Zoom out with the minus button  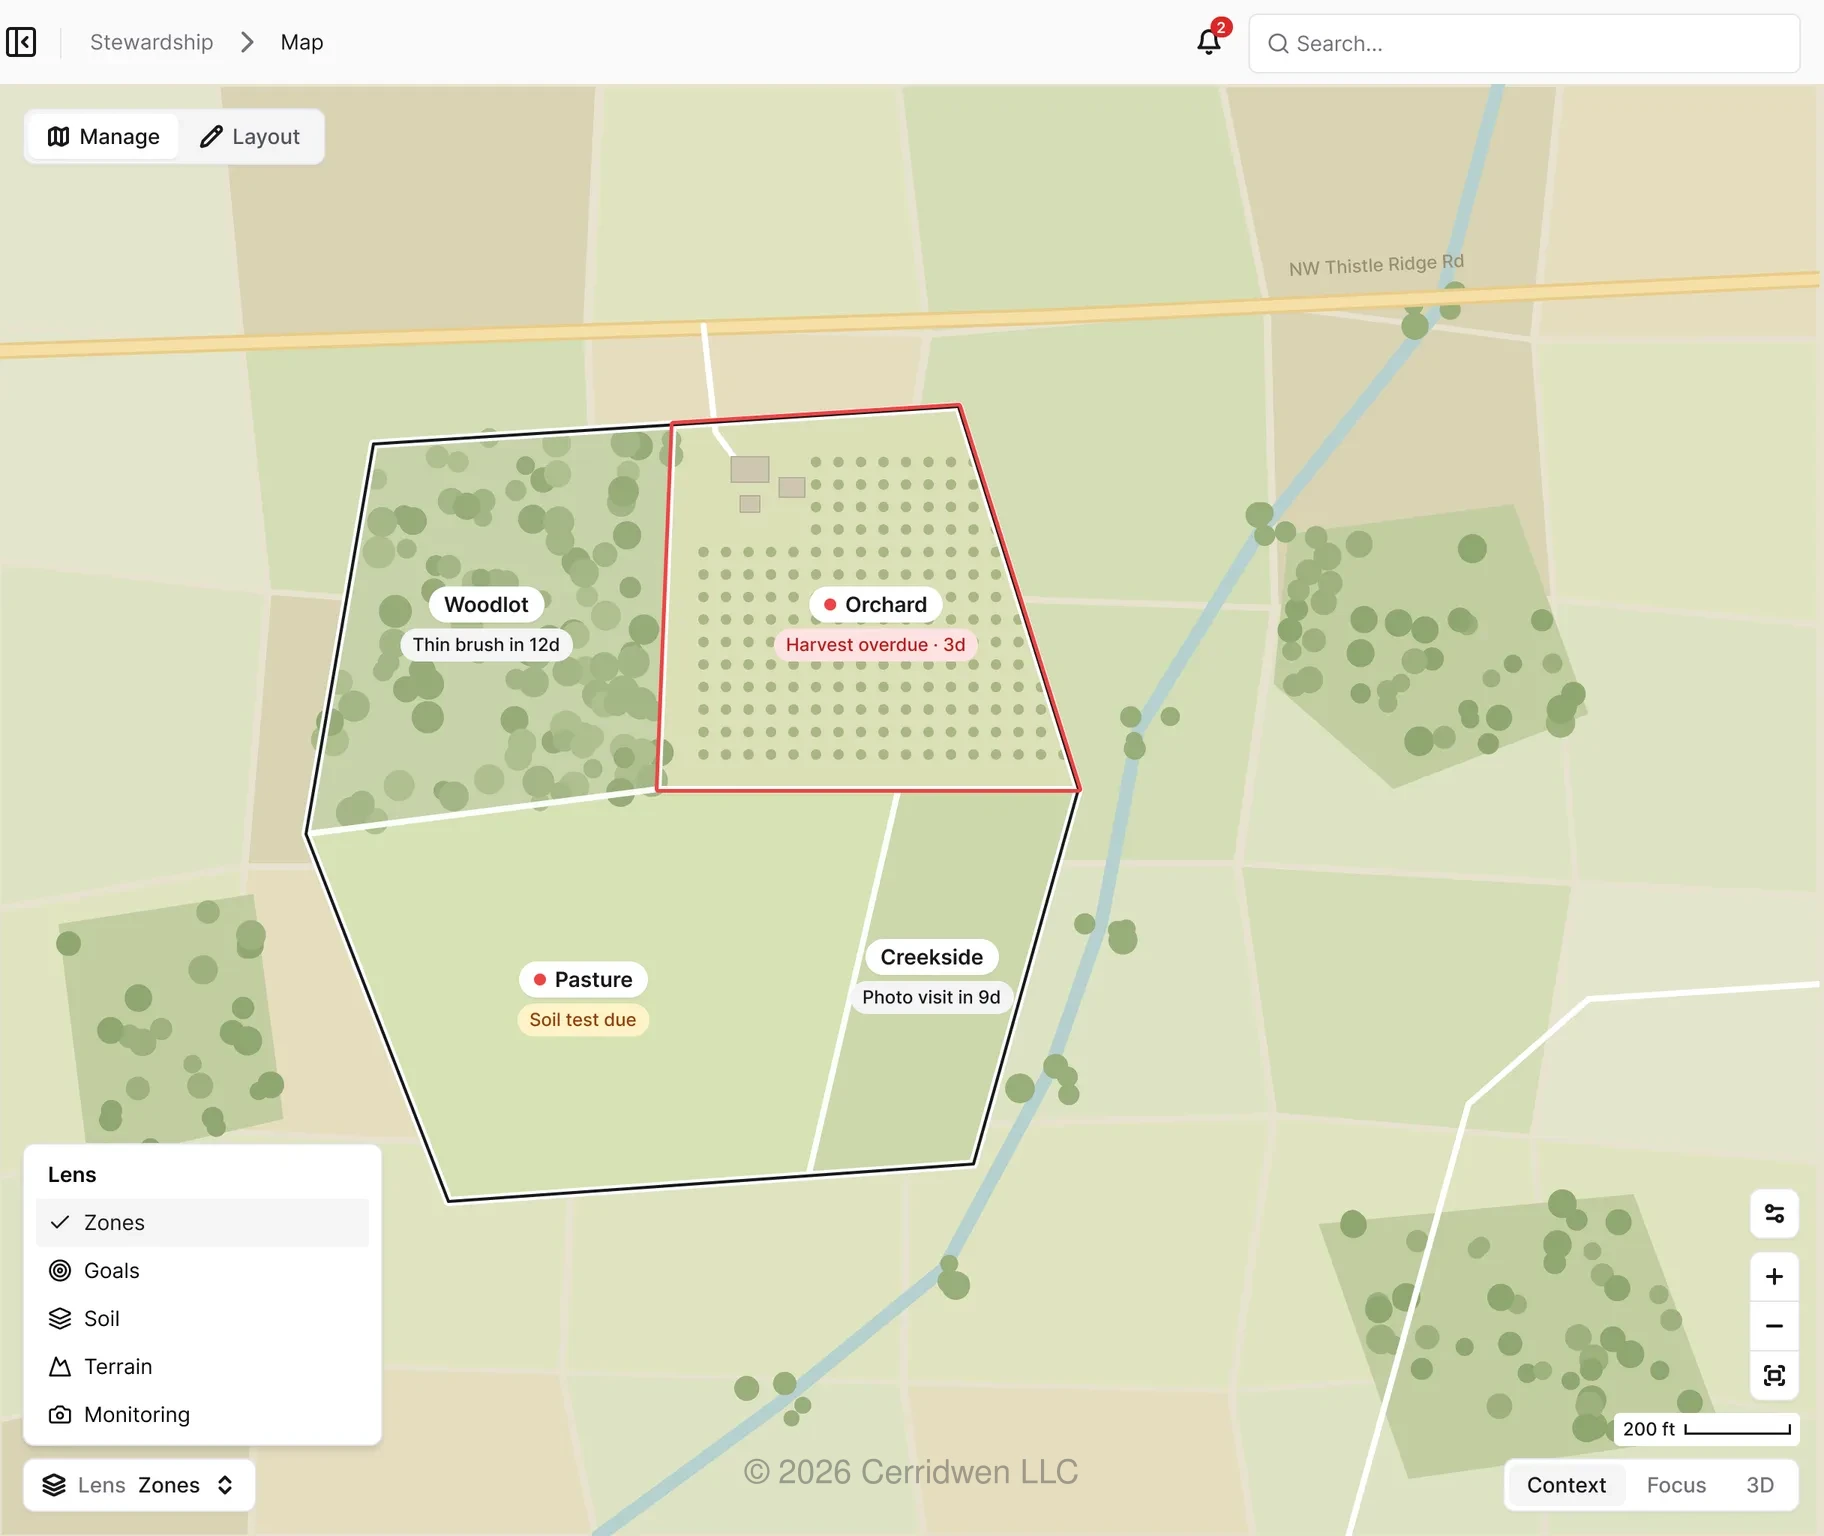(1774, 1326)
